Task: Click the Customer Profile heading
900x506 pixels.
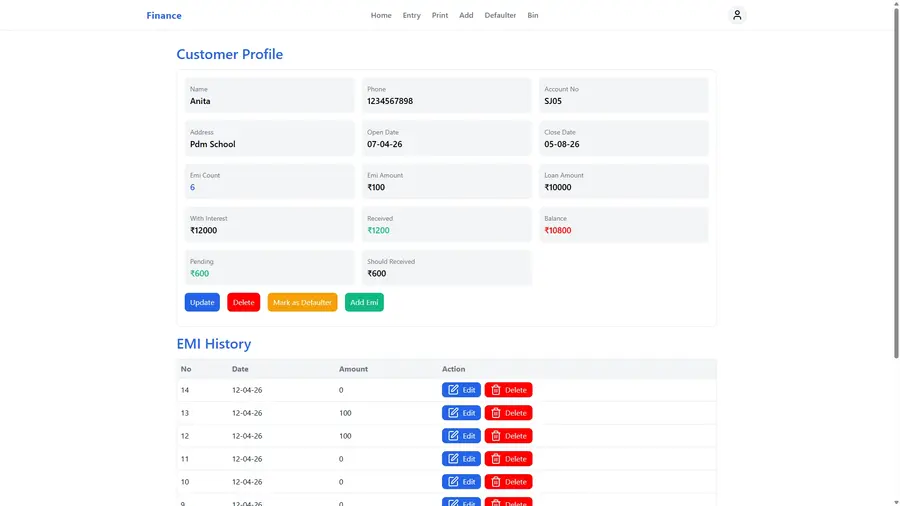Action: pos(230,54)
